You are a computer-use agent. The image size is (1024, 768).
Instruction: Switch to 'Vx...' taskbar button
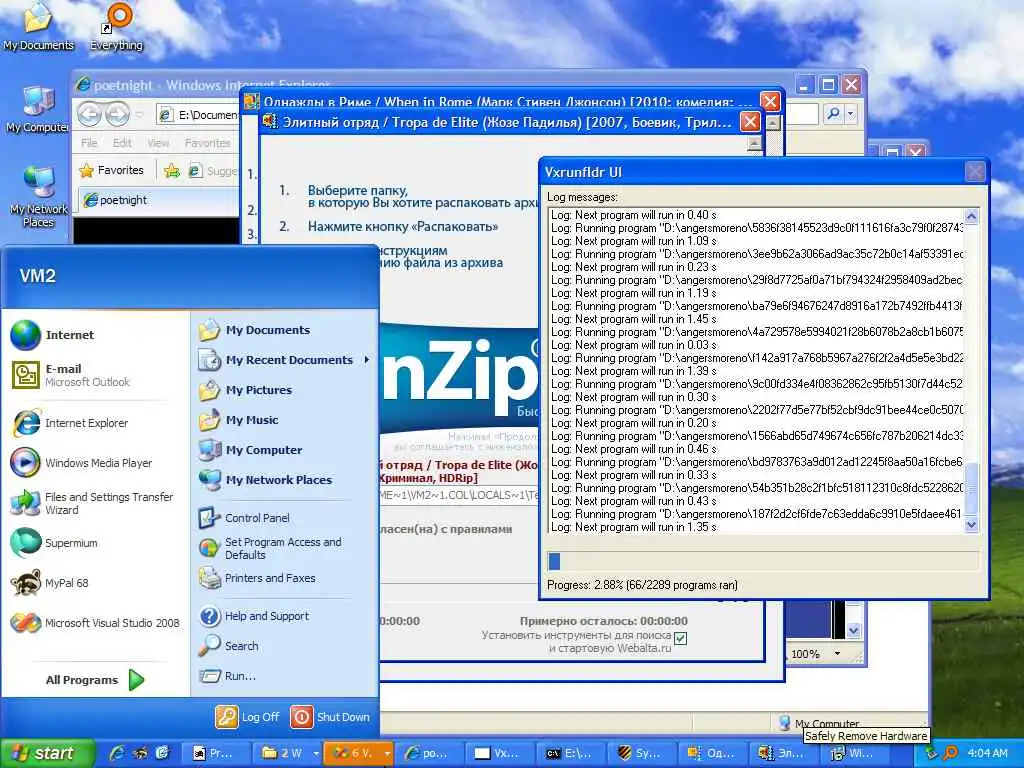coord(500,754)
